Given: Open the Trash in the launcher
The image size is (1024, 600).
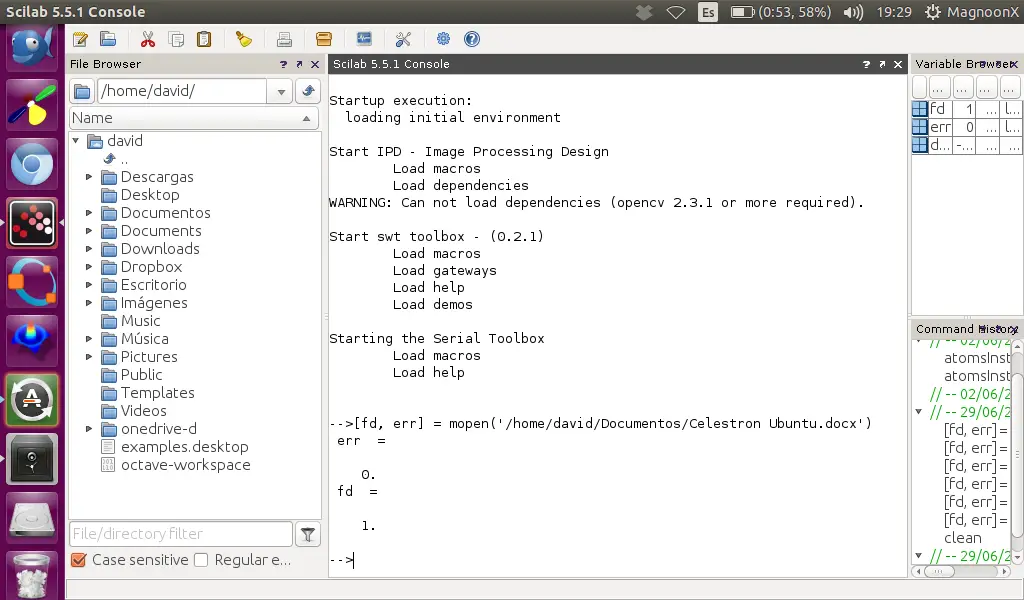Looking at the screenshot, I should 32,576.
